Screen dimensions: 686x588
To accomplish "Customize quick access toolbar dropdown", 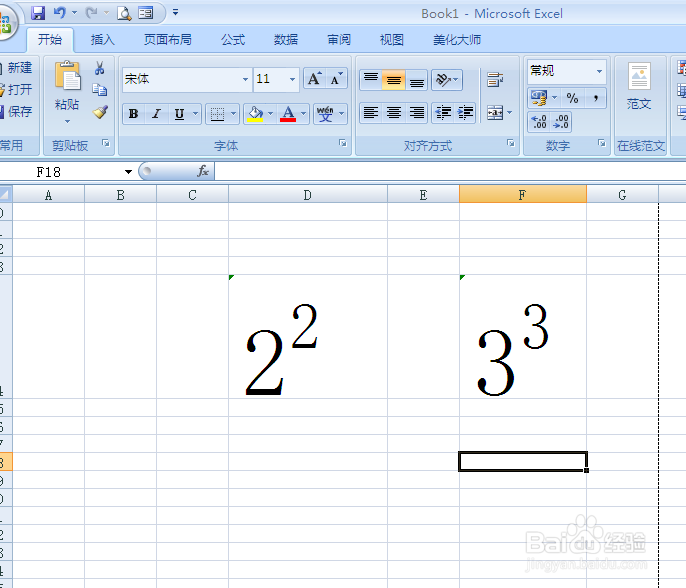I will coord(175,13).
